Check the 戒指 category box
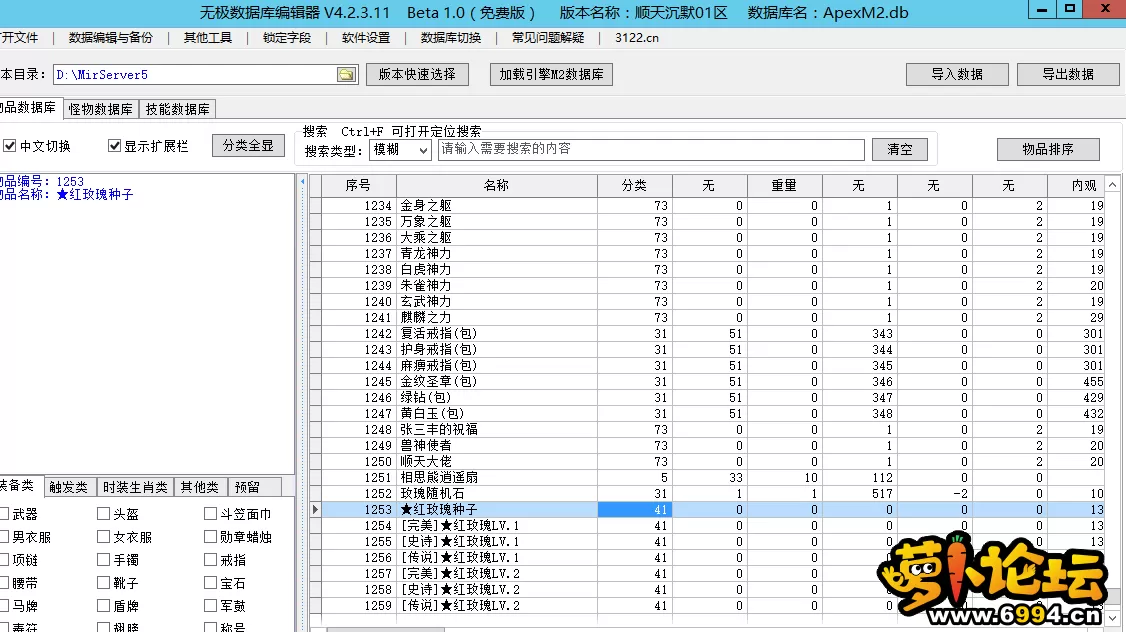1126x632 pixels. click(210, 559)
